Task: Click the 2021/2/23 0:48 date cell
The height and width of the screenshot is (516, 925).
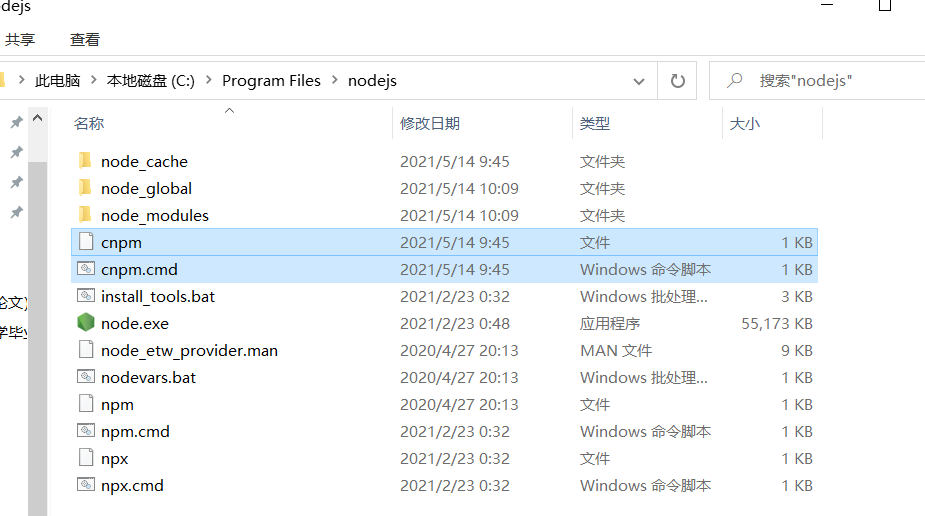Action: (455, 324)
